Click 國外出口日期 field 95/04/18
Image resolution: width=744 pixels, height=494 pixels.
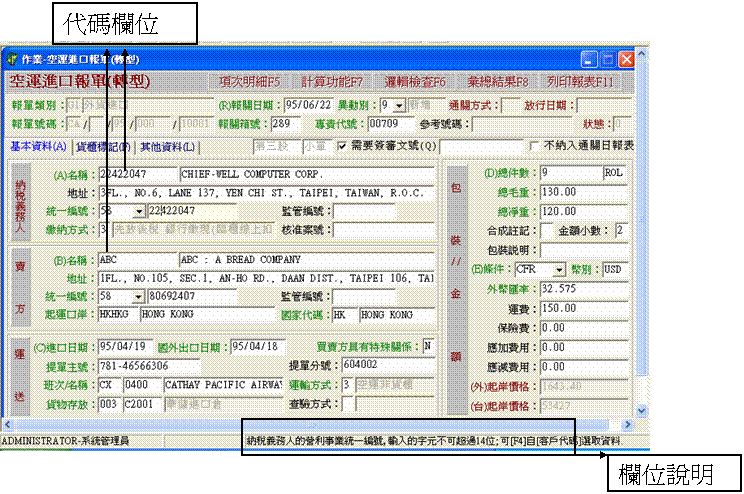[x=258, y=346]
